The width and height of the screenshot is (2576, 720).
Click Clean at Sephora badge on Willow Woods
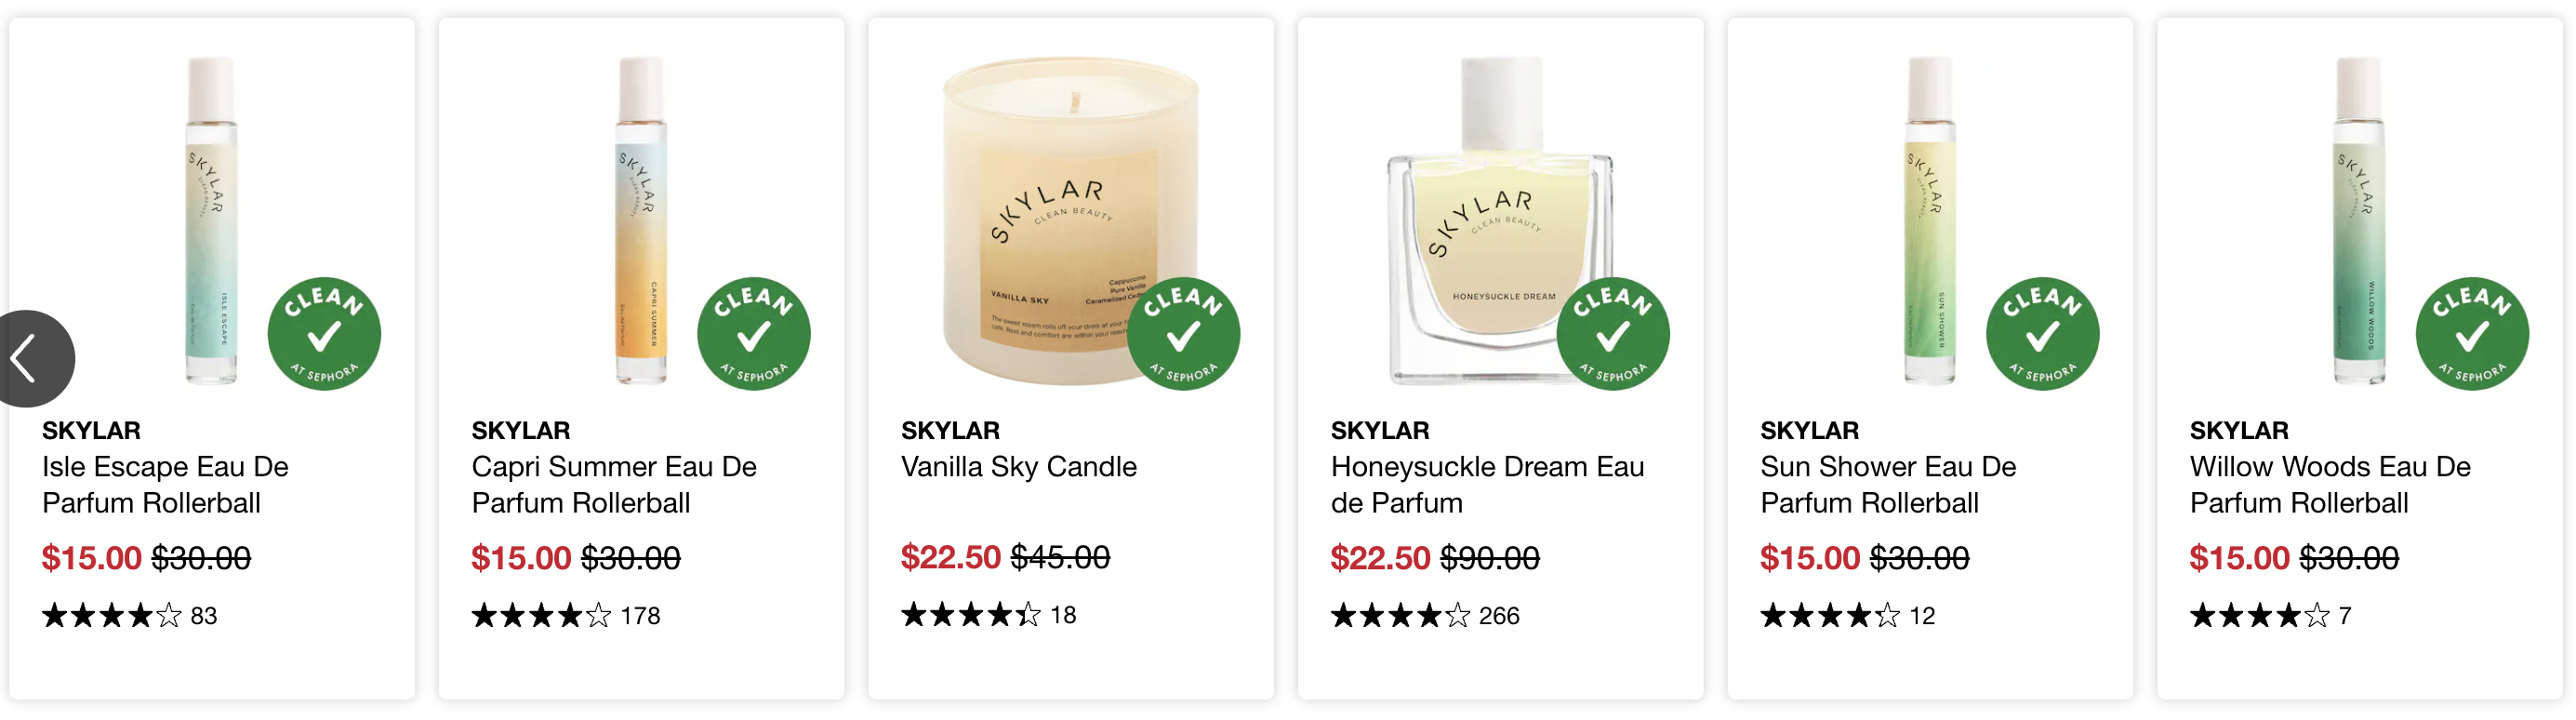click(2472, 334)
